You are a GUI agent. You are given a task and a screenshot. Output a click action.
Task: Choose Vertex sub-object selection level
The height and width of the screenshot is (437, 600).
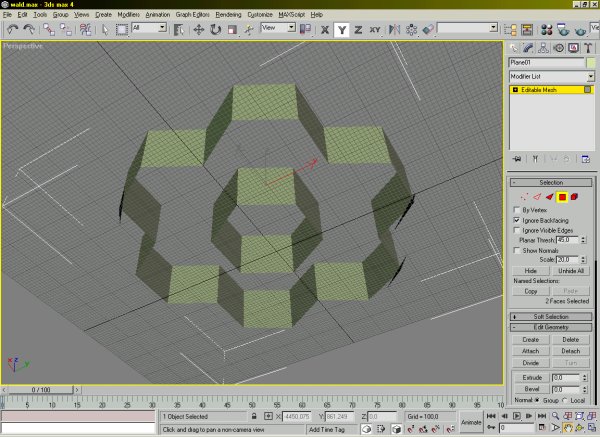(x=526, y=197)
